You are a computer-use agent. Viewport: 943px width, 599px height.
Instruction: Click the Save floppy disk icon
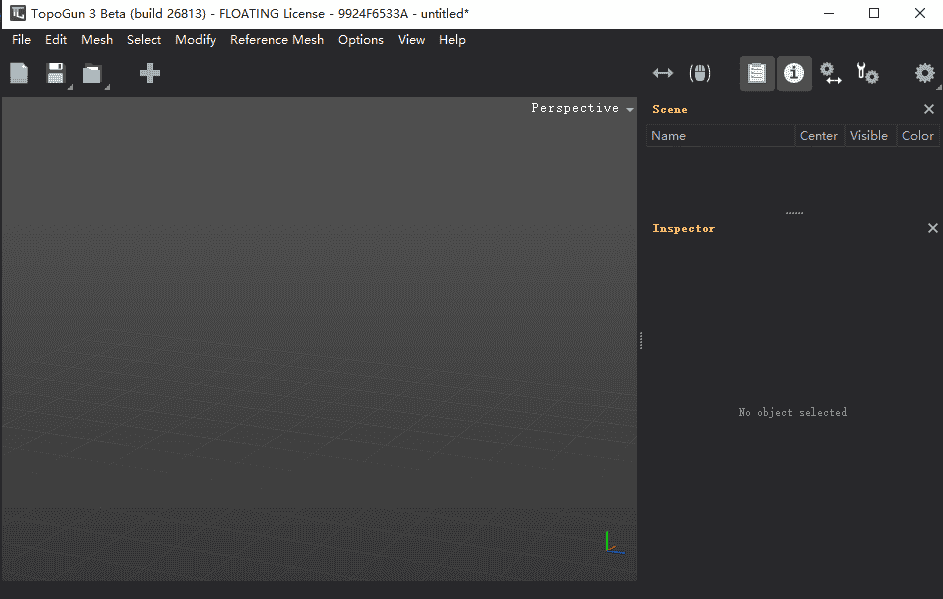[x=56, y=73]
